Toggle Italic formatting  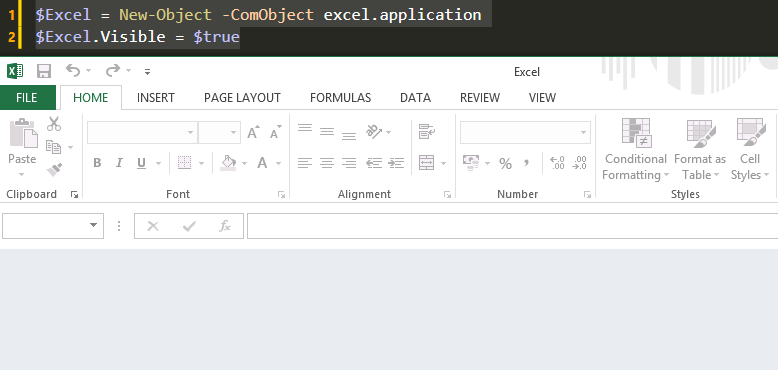pyautogui.click(x=119, y=163)
